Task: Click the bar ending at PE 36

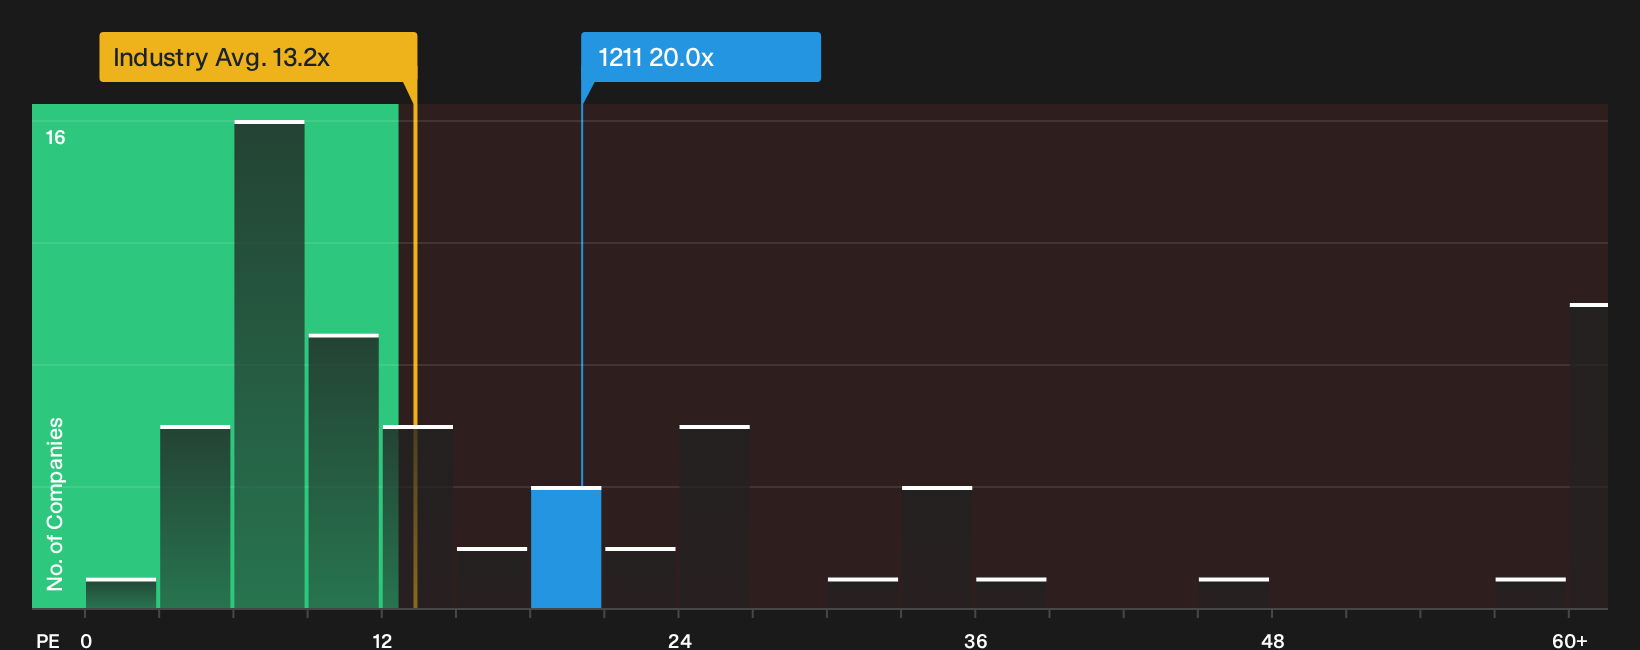Action: 937,547
